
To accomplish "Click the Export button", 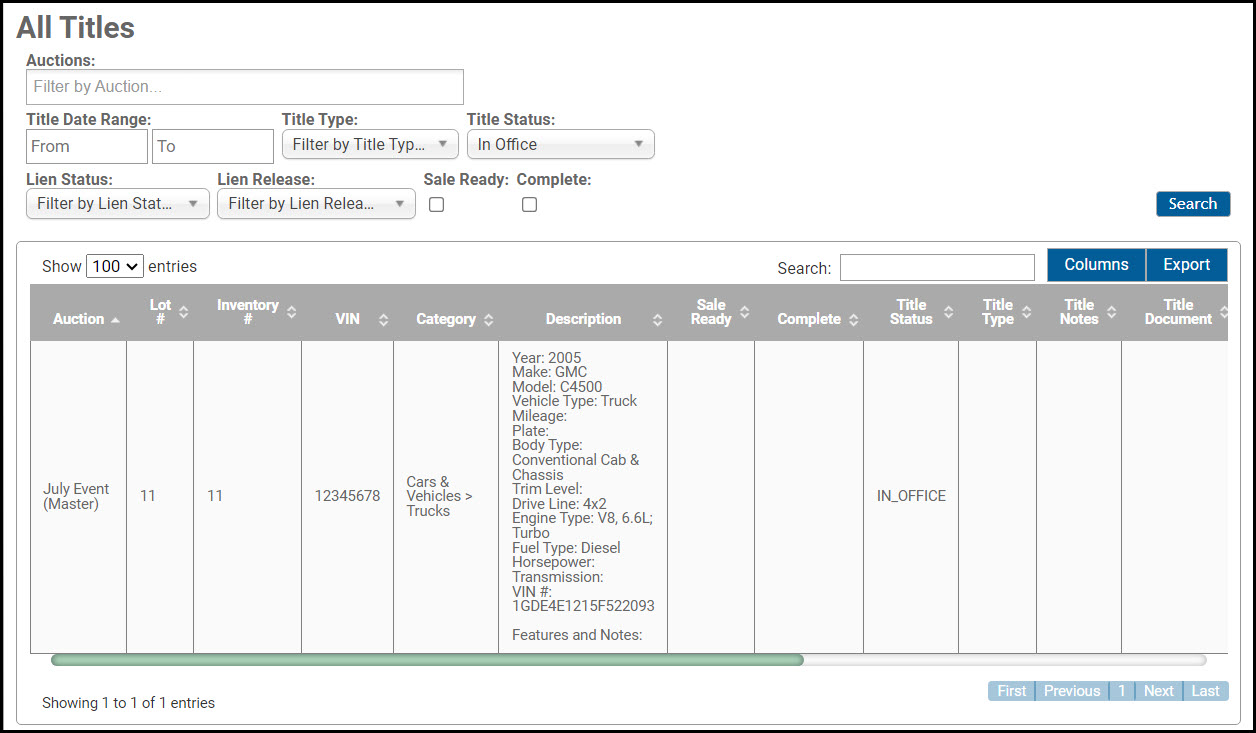I will (1187, 265).
